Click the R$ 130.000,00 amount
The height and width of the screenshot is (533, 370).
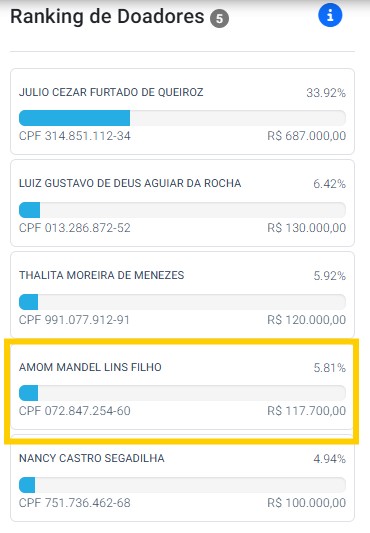click(306, 228)
